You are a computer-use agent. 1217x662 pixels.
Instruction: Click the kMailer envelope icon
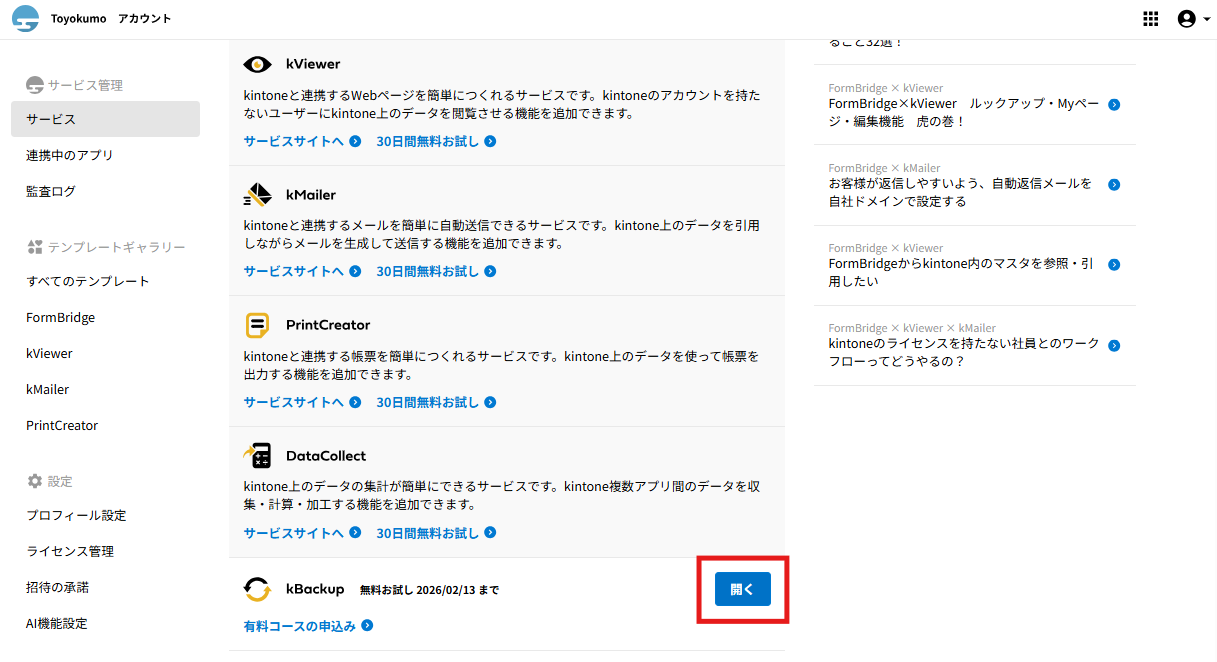coord(257,194)
